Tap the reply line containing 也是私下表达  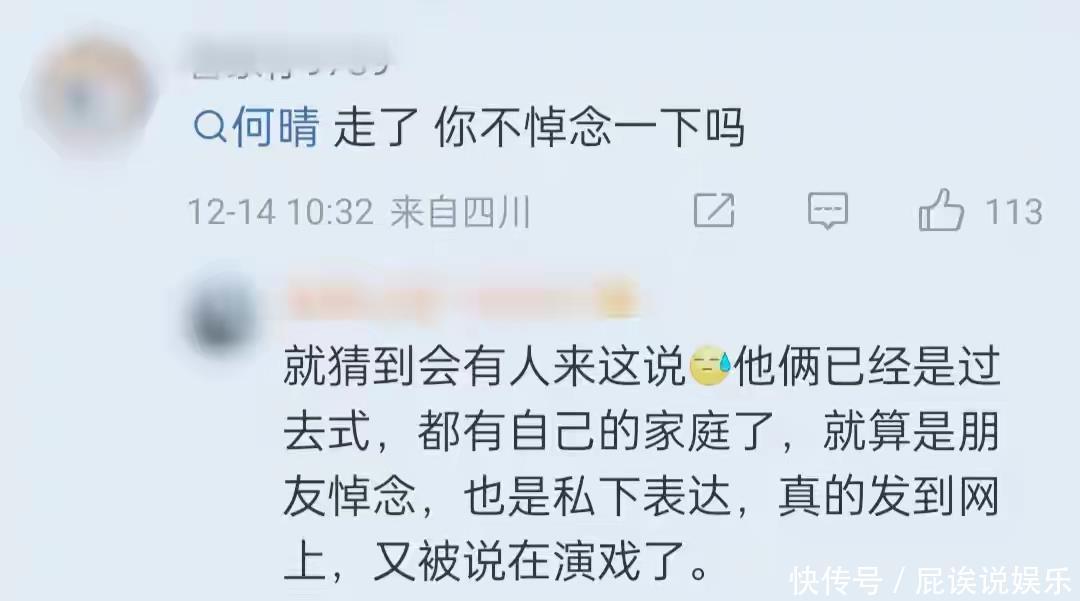[x=642, y=497]
